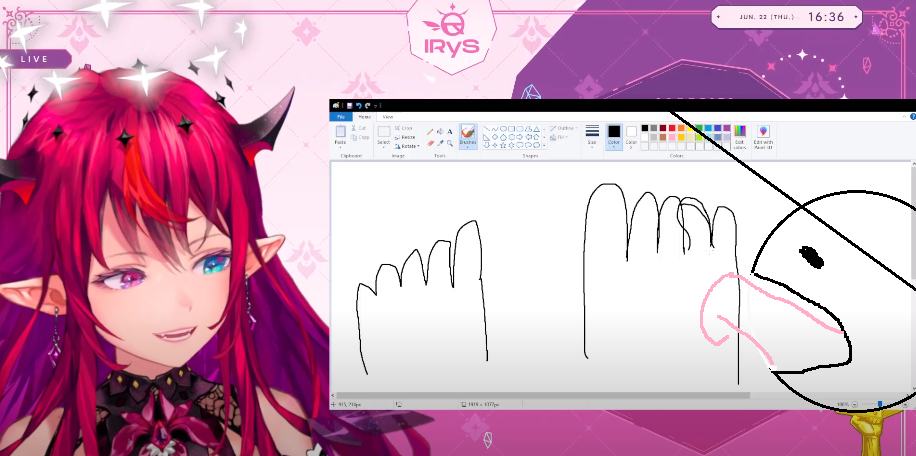The height and width of the screenshot is (456, 916).
Task: Click the Brushes tool button
Action: click(x=468, y=137)
